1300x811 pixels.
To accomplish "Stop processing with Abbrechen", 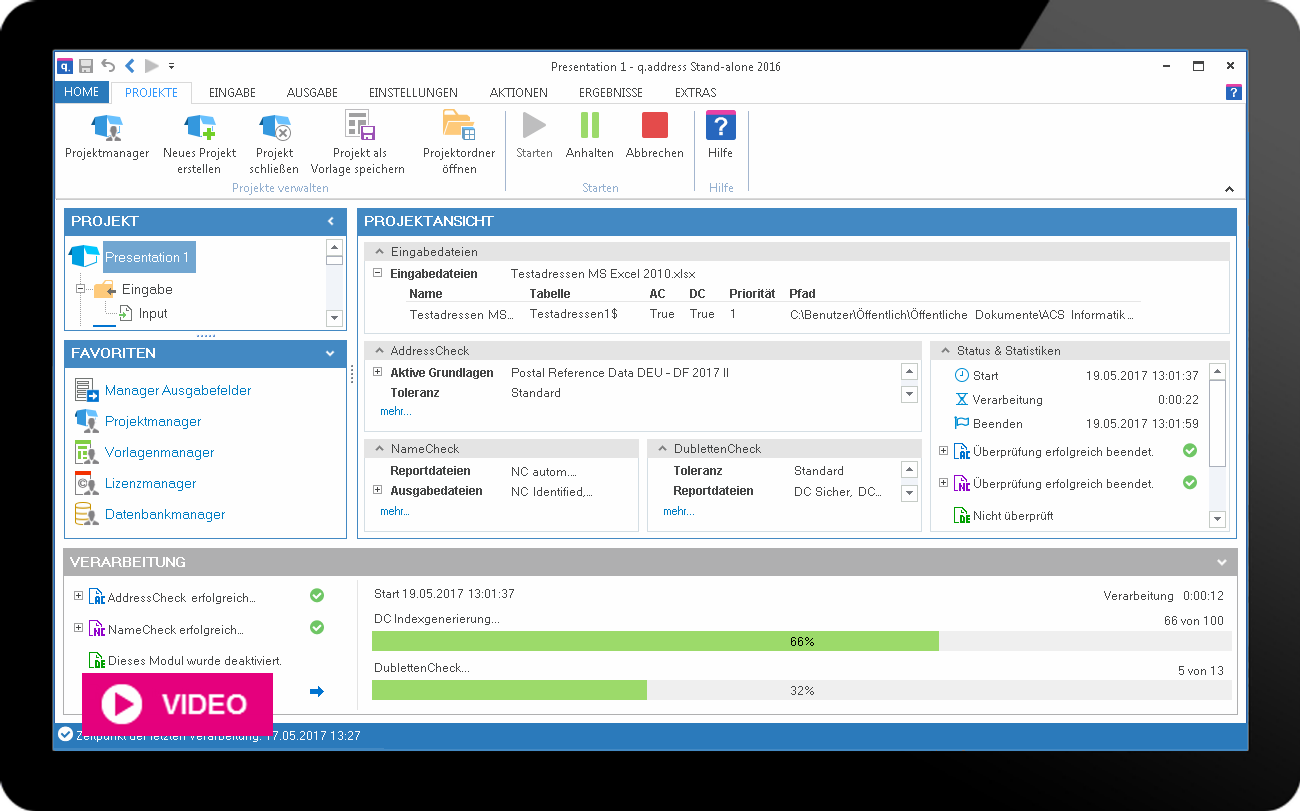I will [x=655, y=137].
